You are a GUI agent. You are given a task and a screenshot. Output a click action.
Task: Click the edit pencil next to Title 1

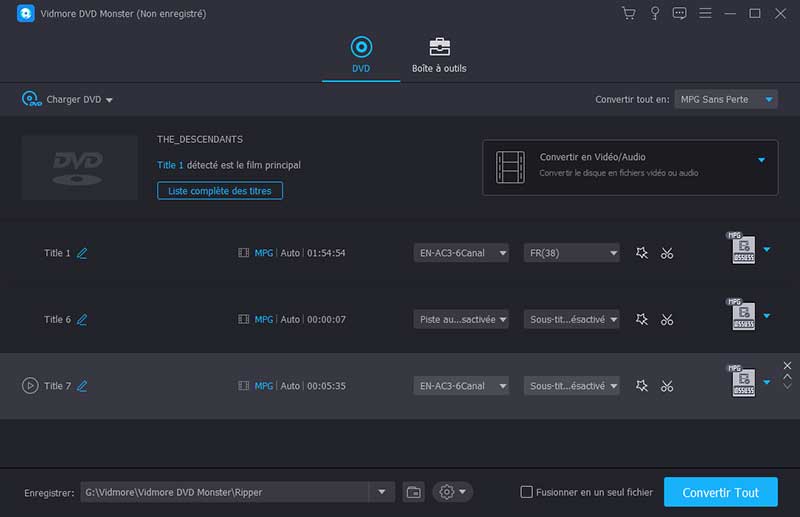point(82,253)
